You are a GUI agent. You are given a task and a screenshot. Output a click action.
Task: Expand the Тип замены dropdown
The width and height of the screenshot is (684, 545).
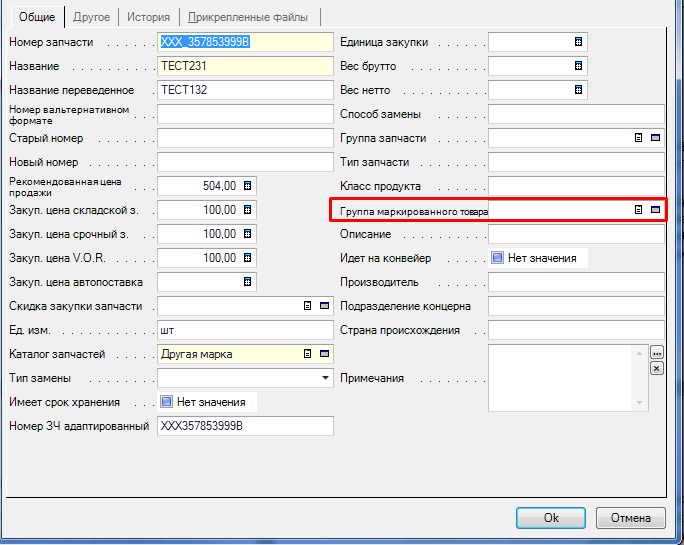pyautogui.click(x=325, y=378)
